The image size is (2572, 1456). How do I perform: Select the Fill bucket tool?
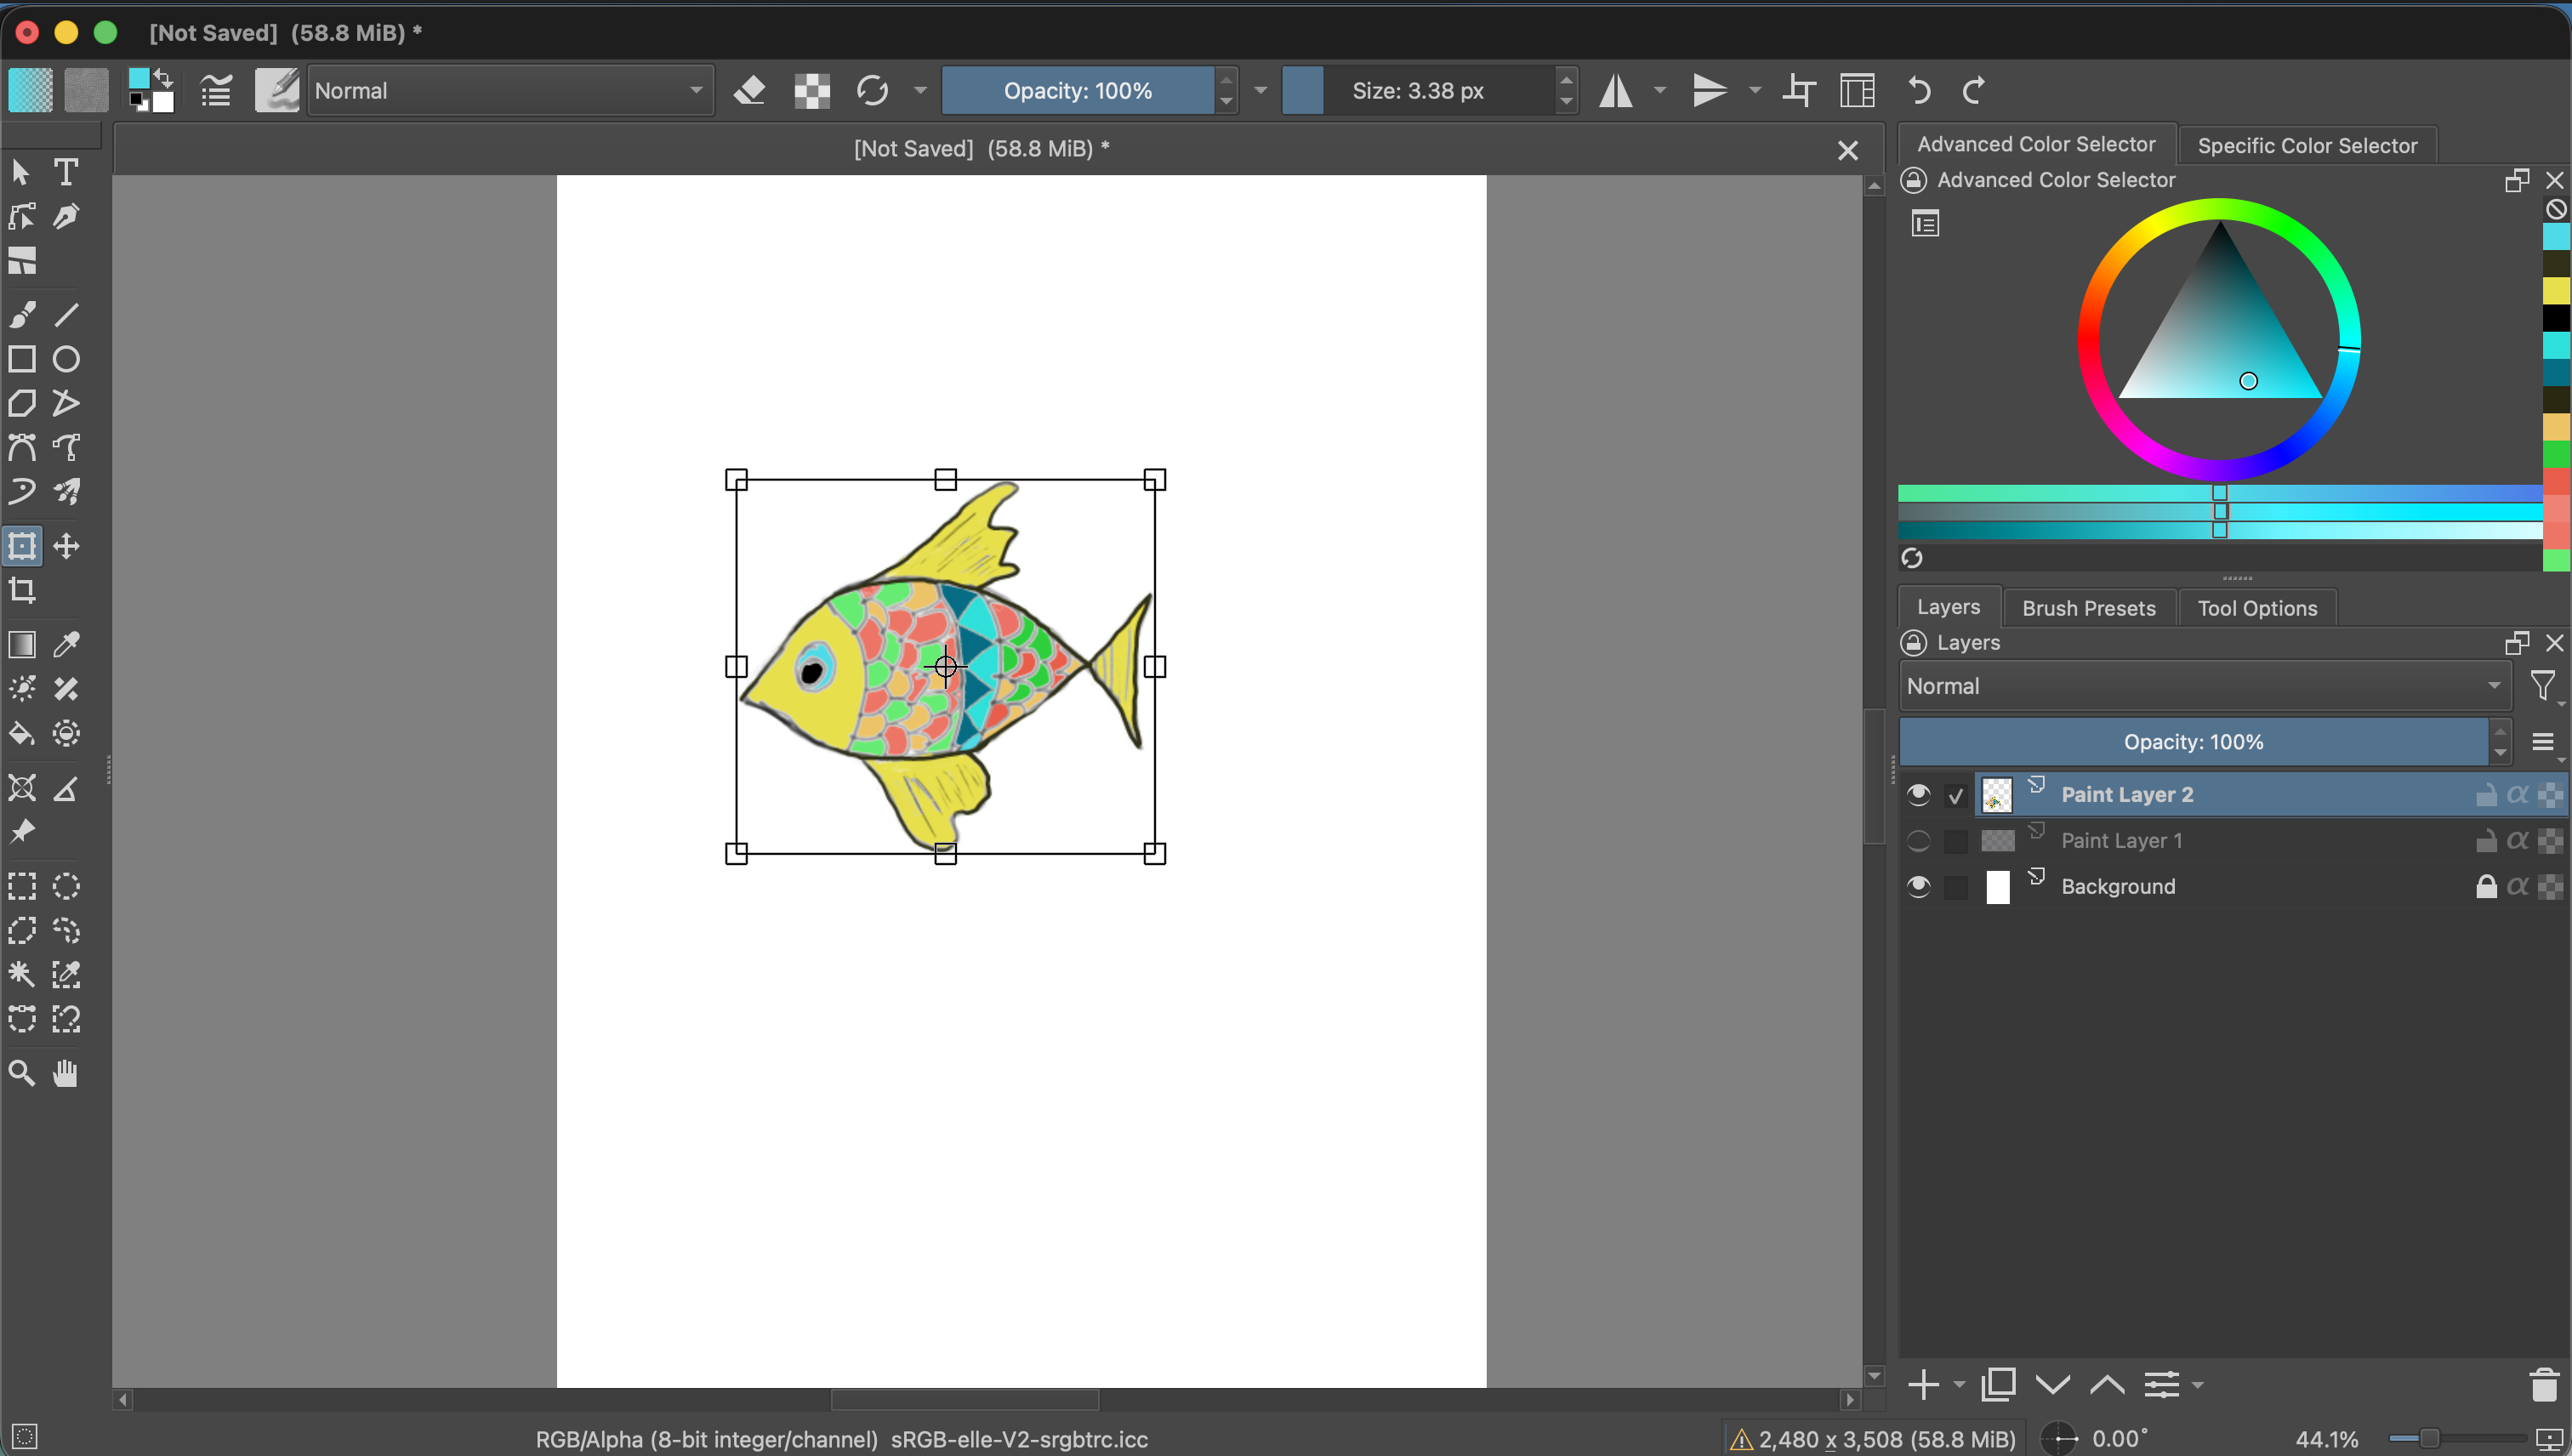[x=22, y=734]
